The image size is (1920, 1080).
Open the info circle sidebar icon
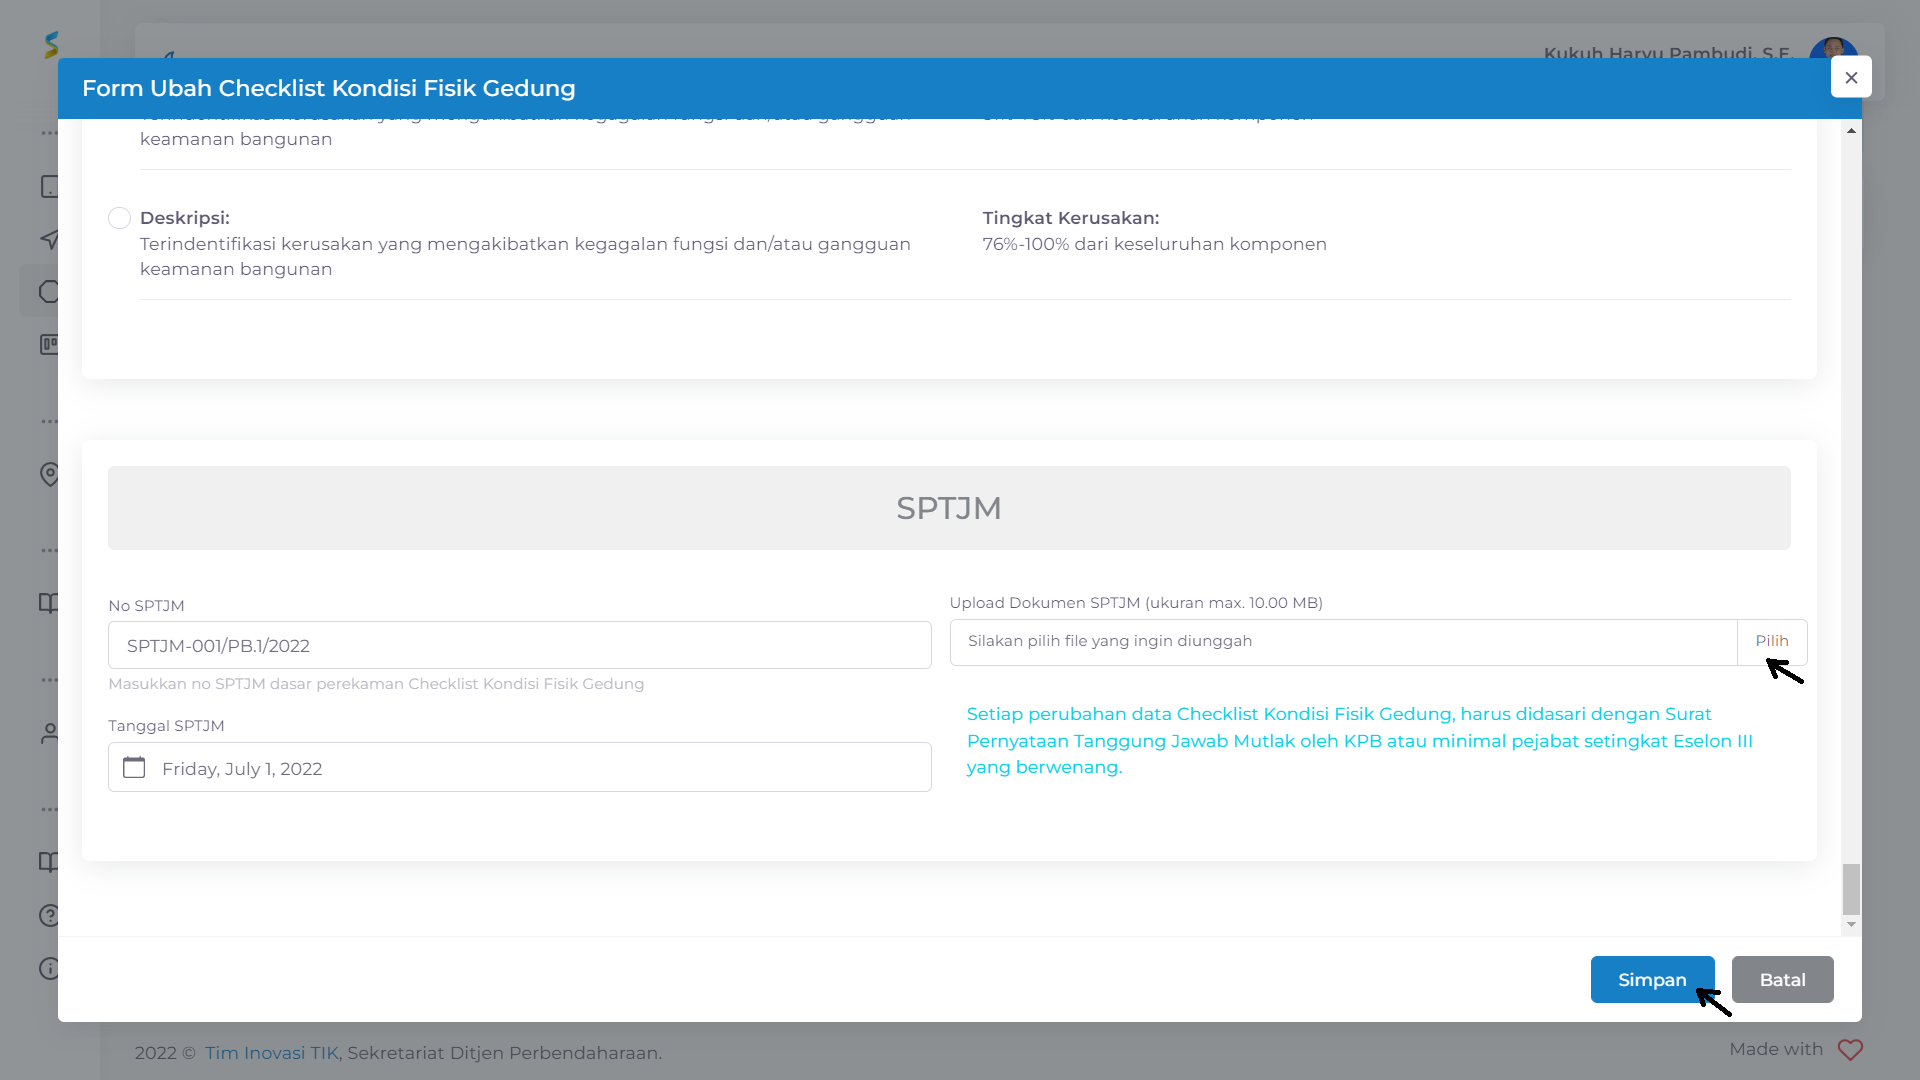coord(49,968)
